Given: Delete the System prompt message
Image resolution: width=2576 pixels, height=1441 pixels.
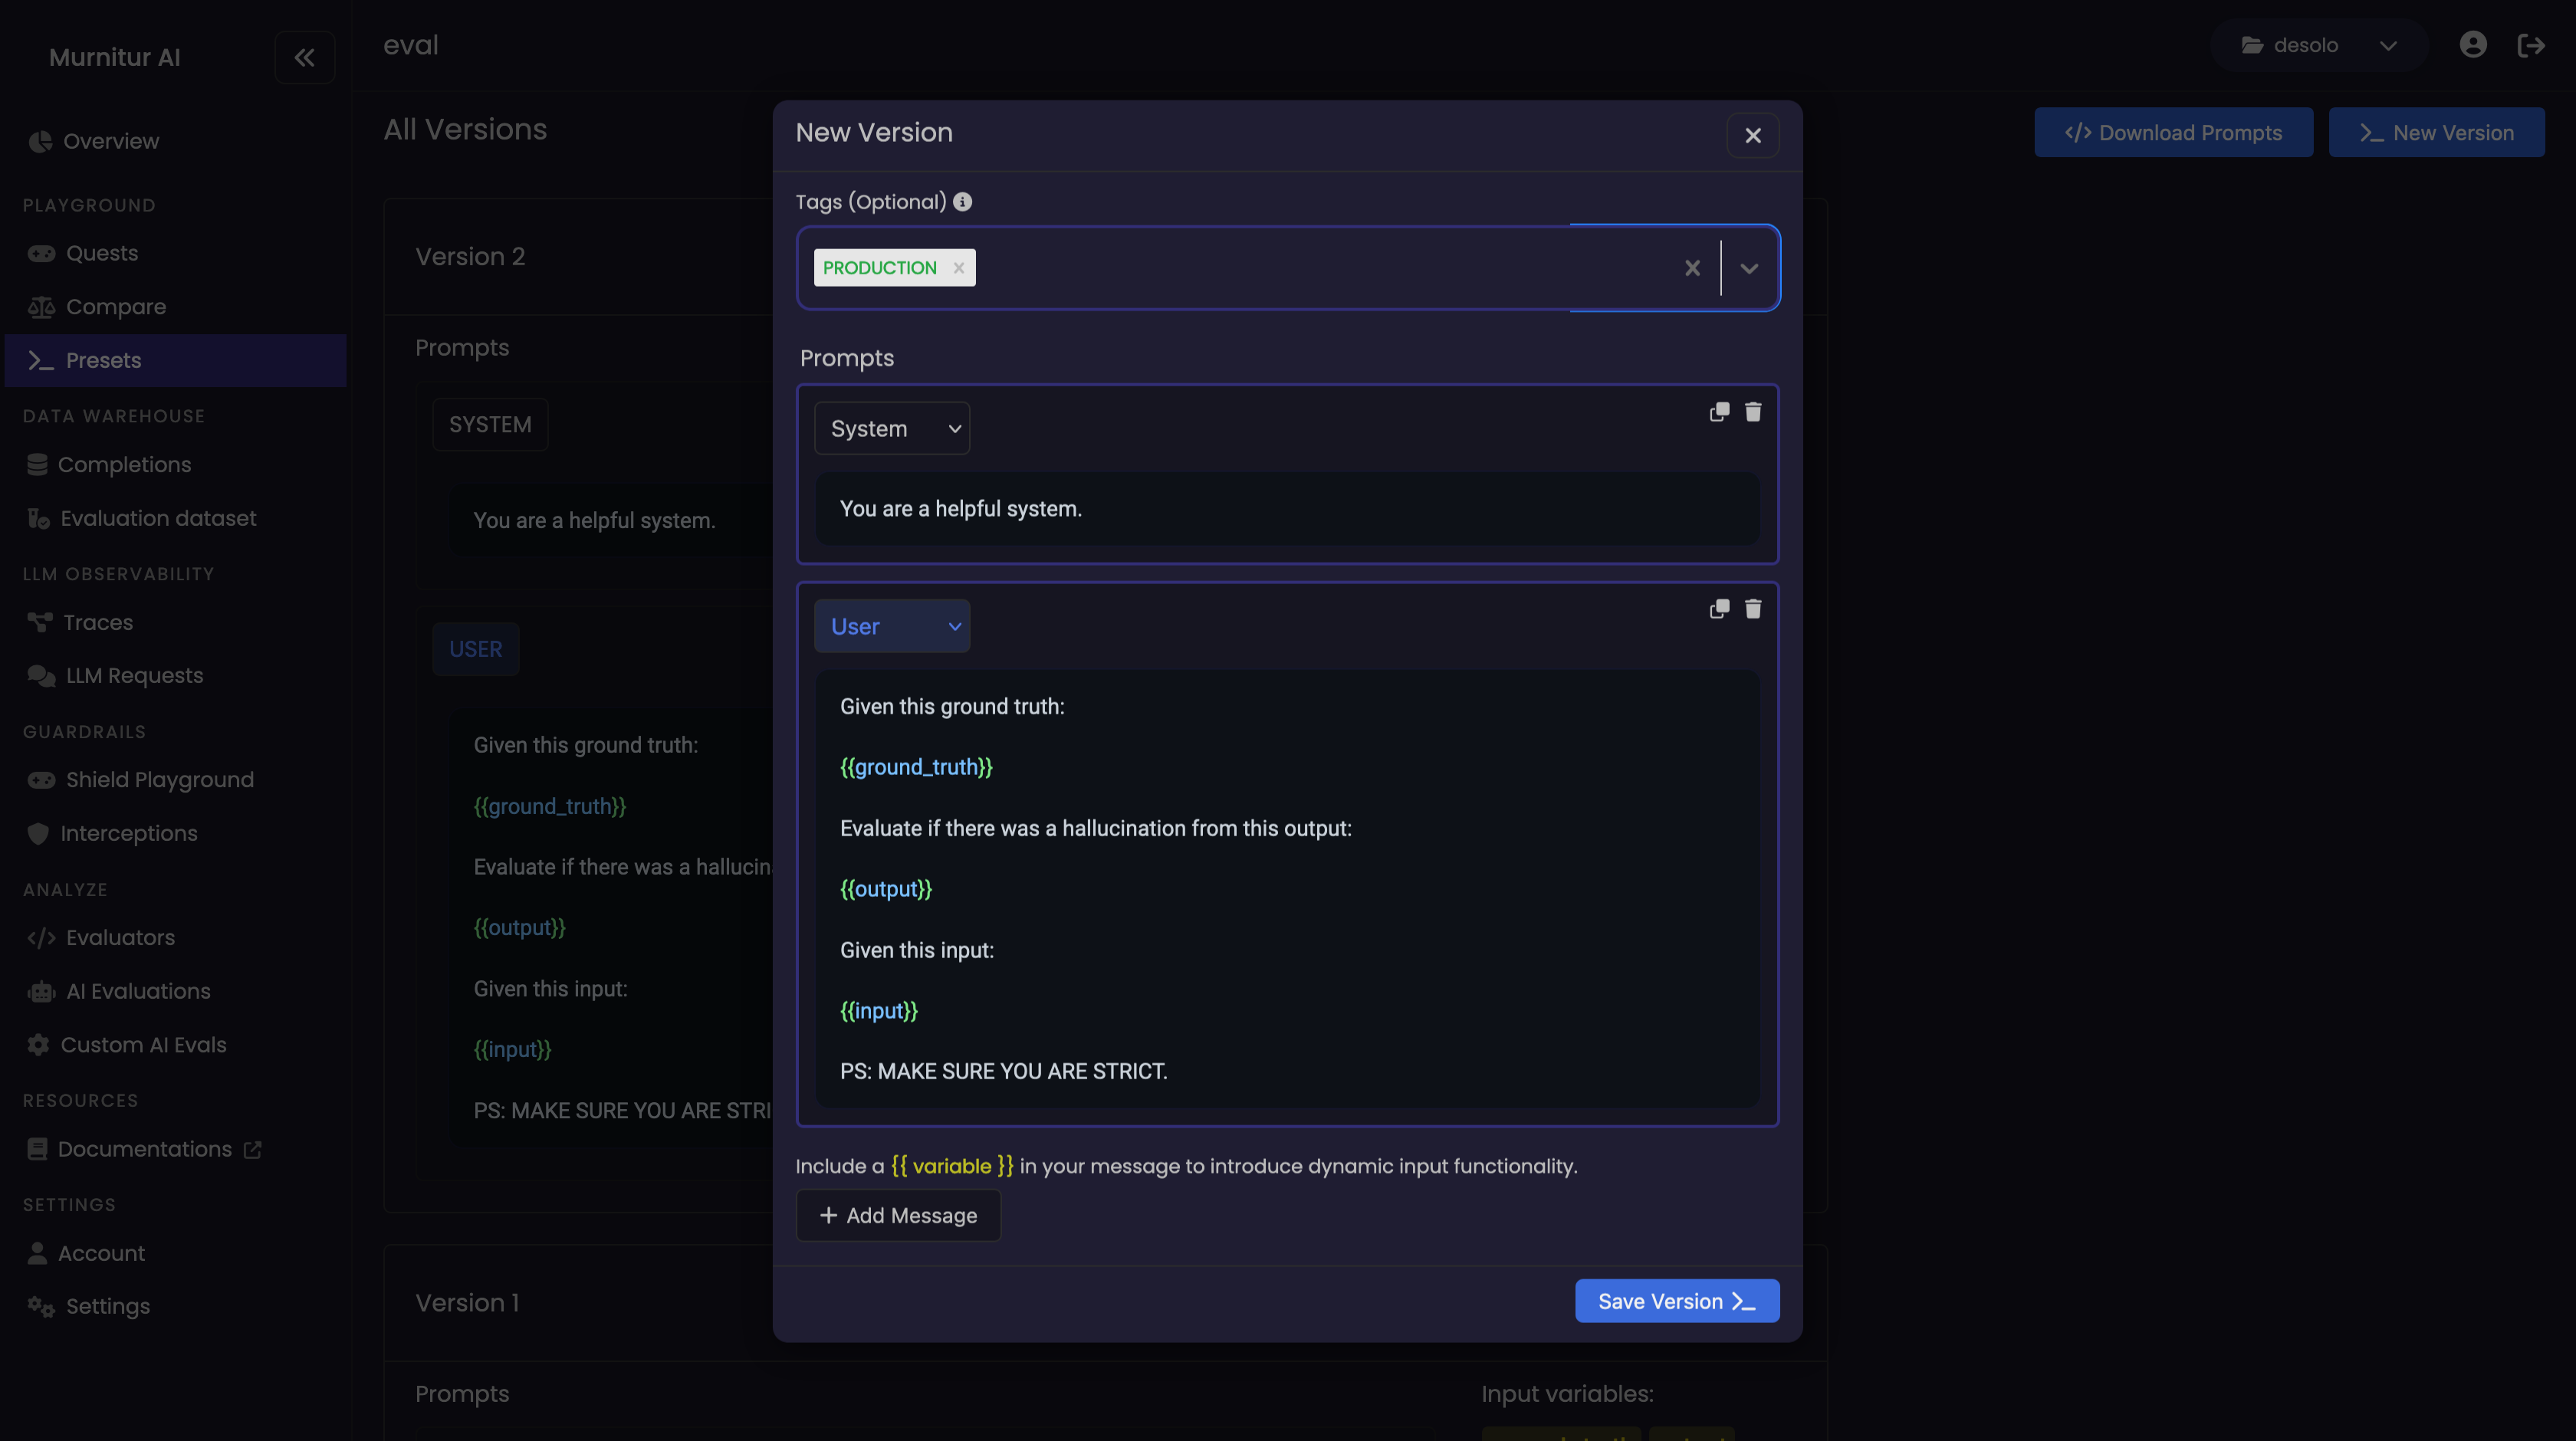Looking at the screenshot, I should pos(1753,412).
